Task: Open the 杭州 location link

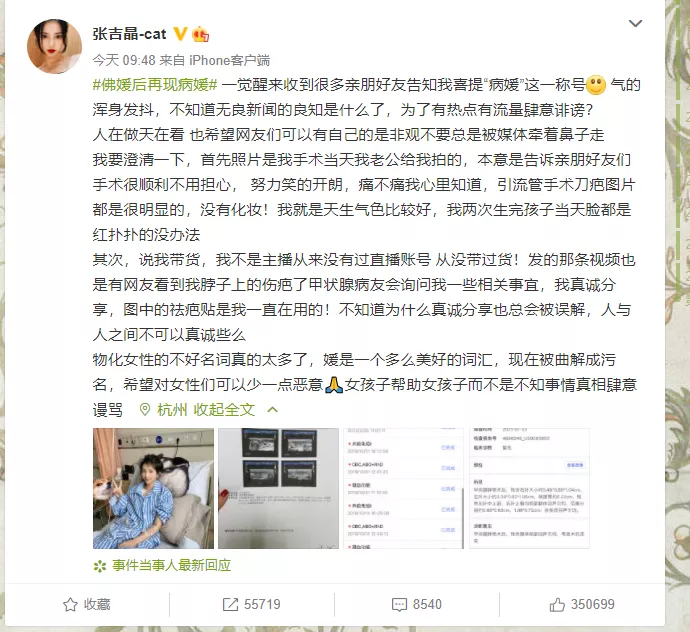Action: tap(172, 410)
